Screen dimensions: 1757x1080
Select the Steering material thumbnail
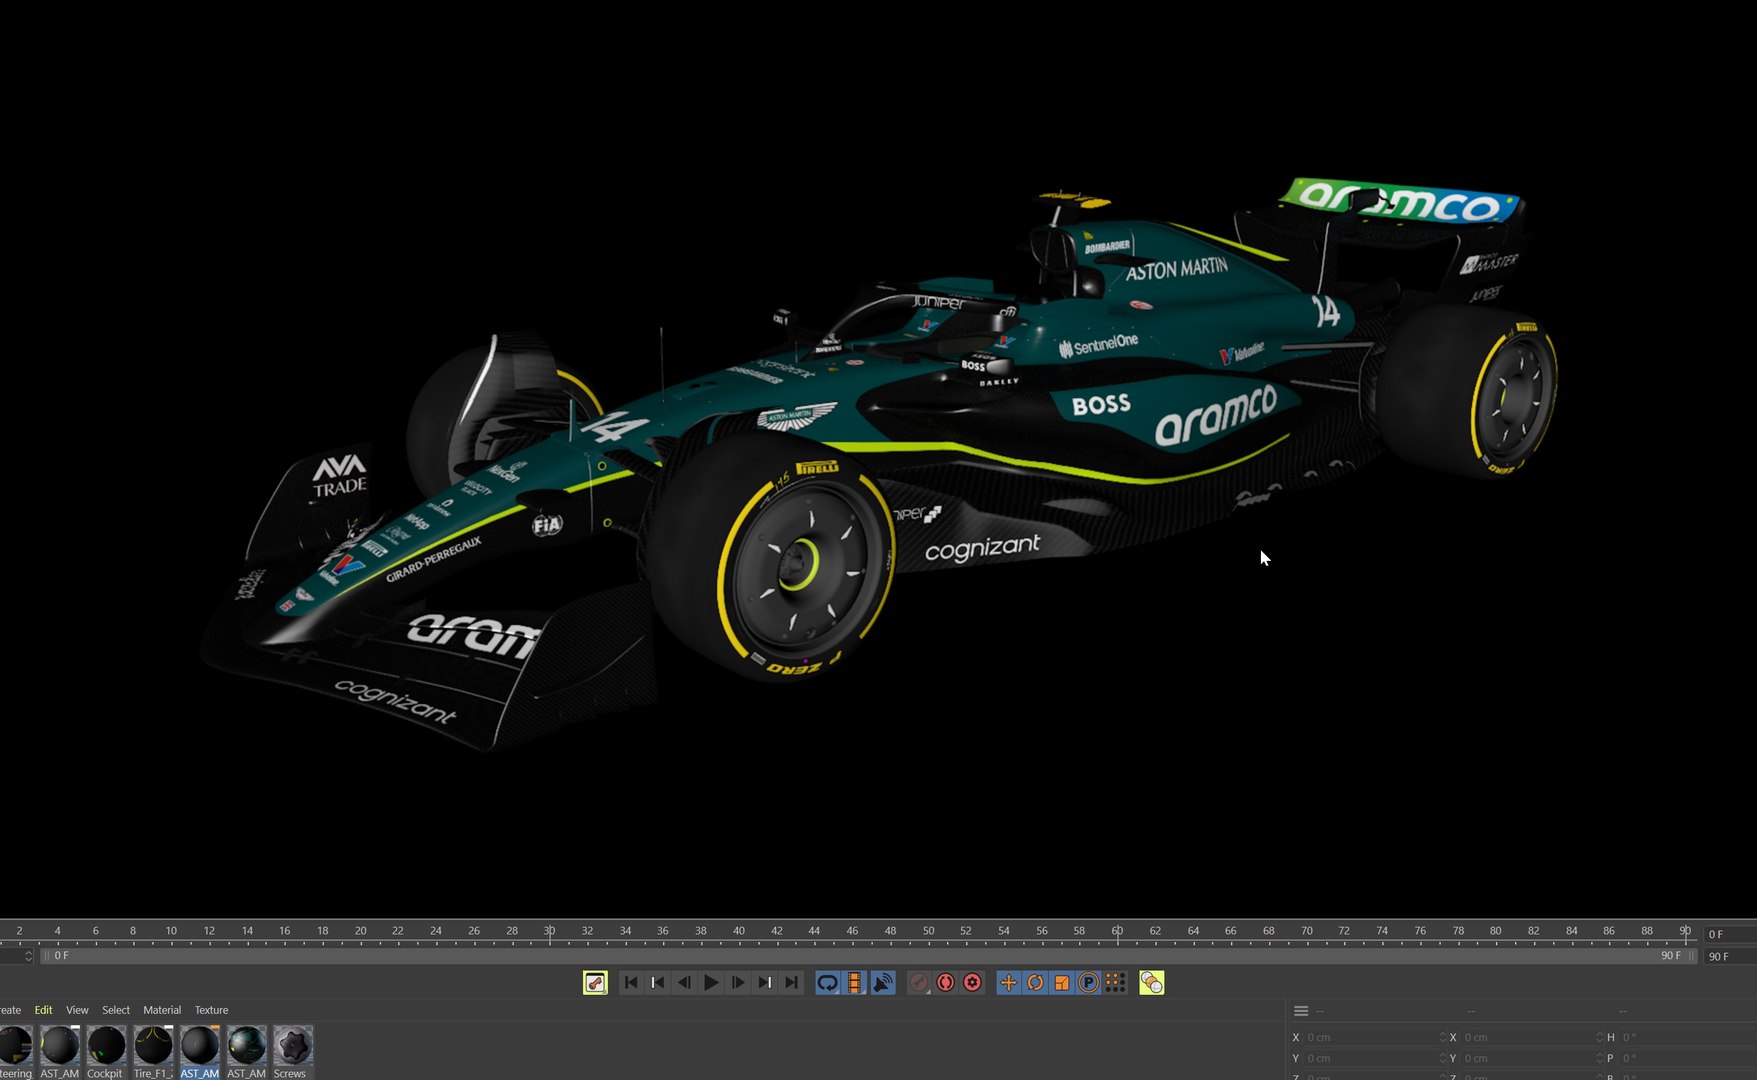(15, 1046)
